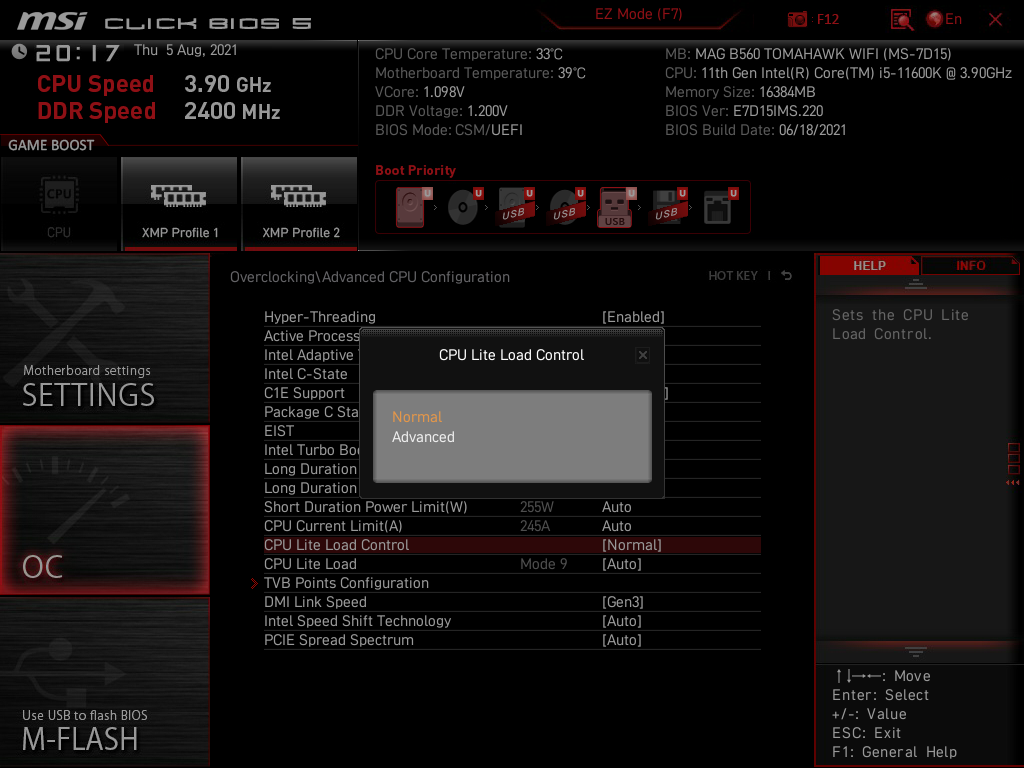Set Short Duration Power Limit Auto value

tap(616, 507)
